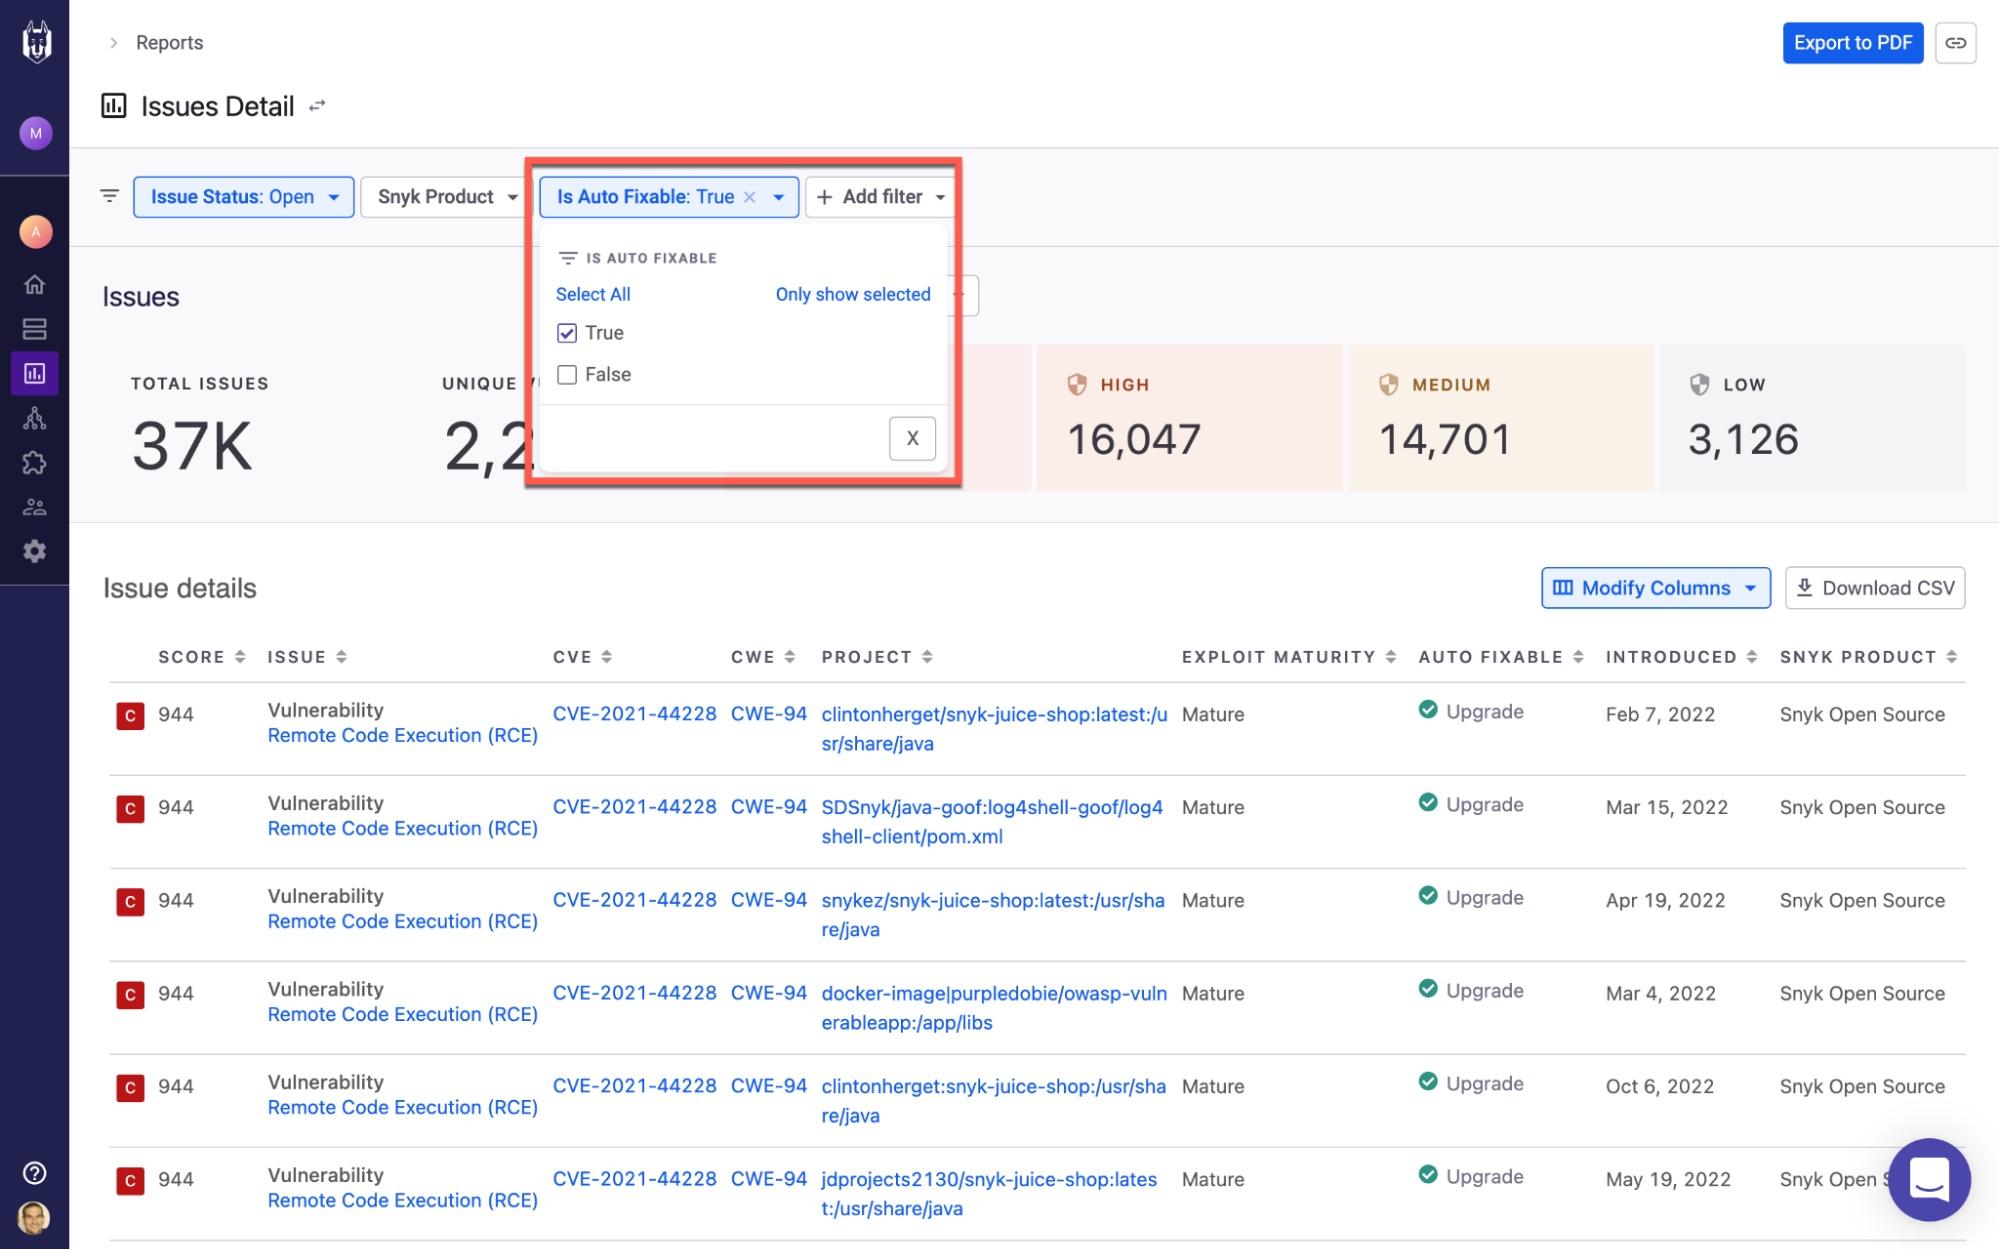Image resolution: width=1999 pixels, height=1250 pixels.
Task: Open the purple M organization avatar
Action: (36, 133)
